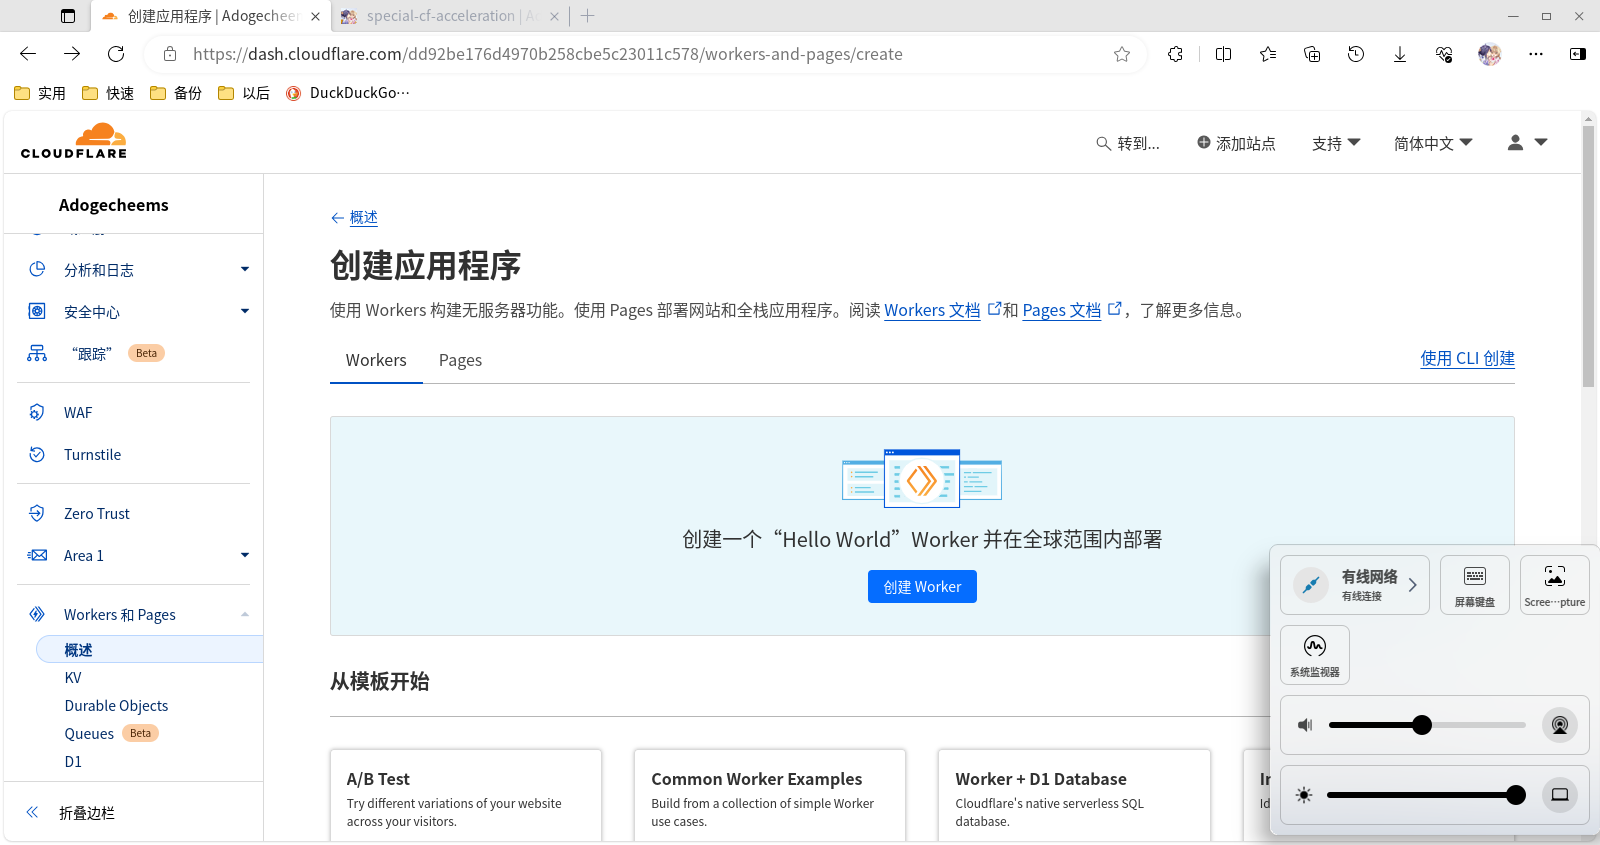
Task: Open the browser extensions puzzle icon
Action: tap(1175, 54)
